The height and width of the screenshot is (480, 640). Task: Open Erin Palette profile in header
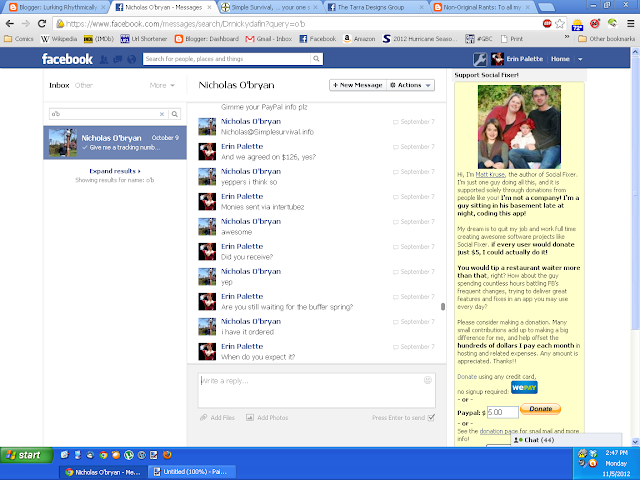[517, 59]
